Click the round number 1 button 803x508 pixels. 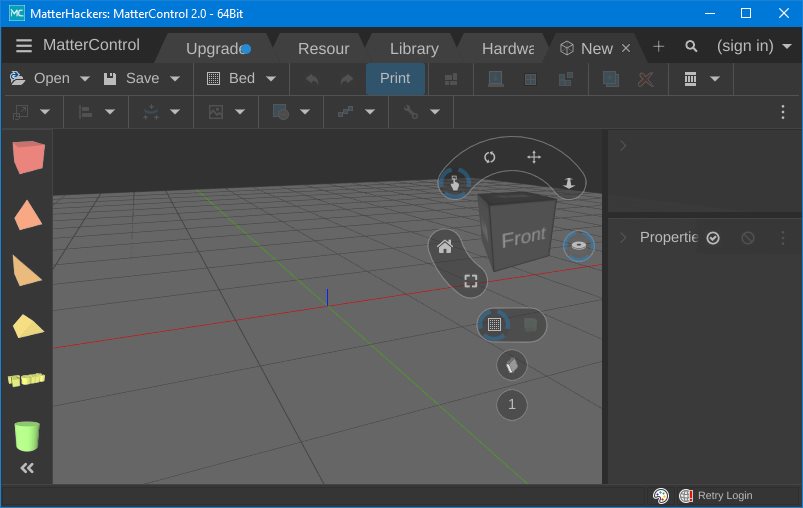(x=512, y=405)
